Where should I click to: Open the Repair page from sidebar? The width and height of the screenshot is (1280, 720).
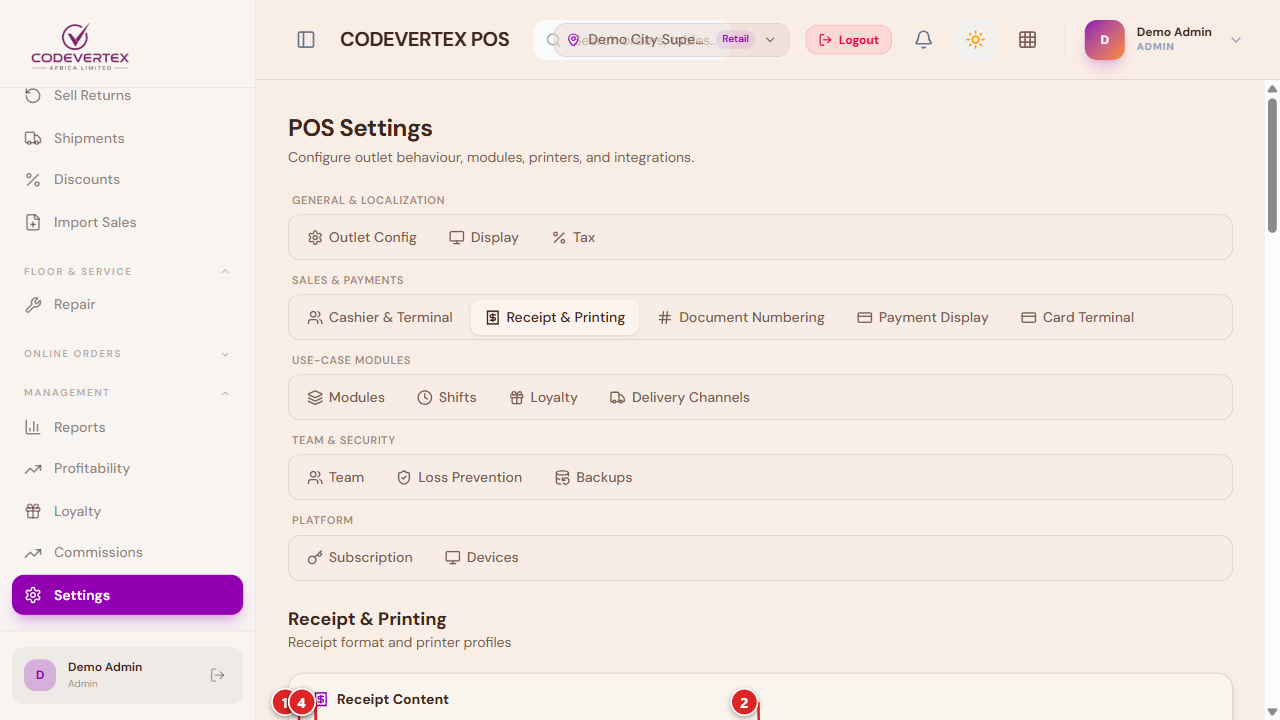point(127,304)
